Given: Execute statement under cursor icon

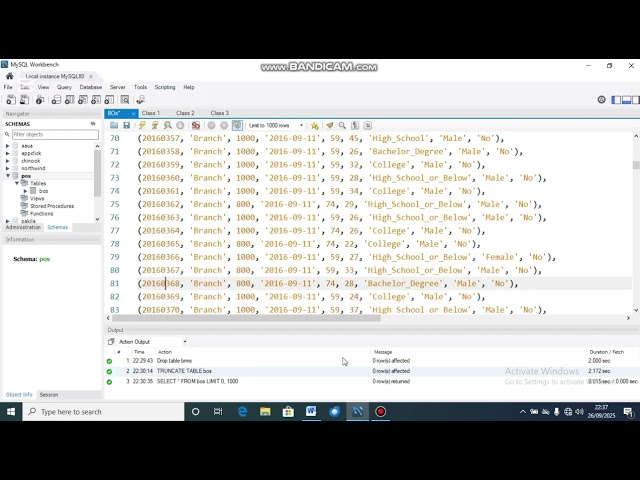Looking at the screenshot, I should (155, 125).
